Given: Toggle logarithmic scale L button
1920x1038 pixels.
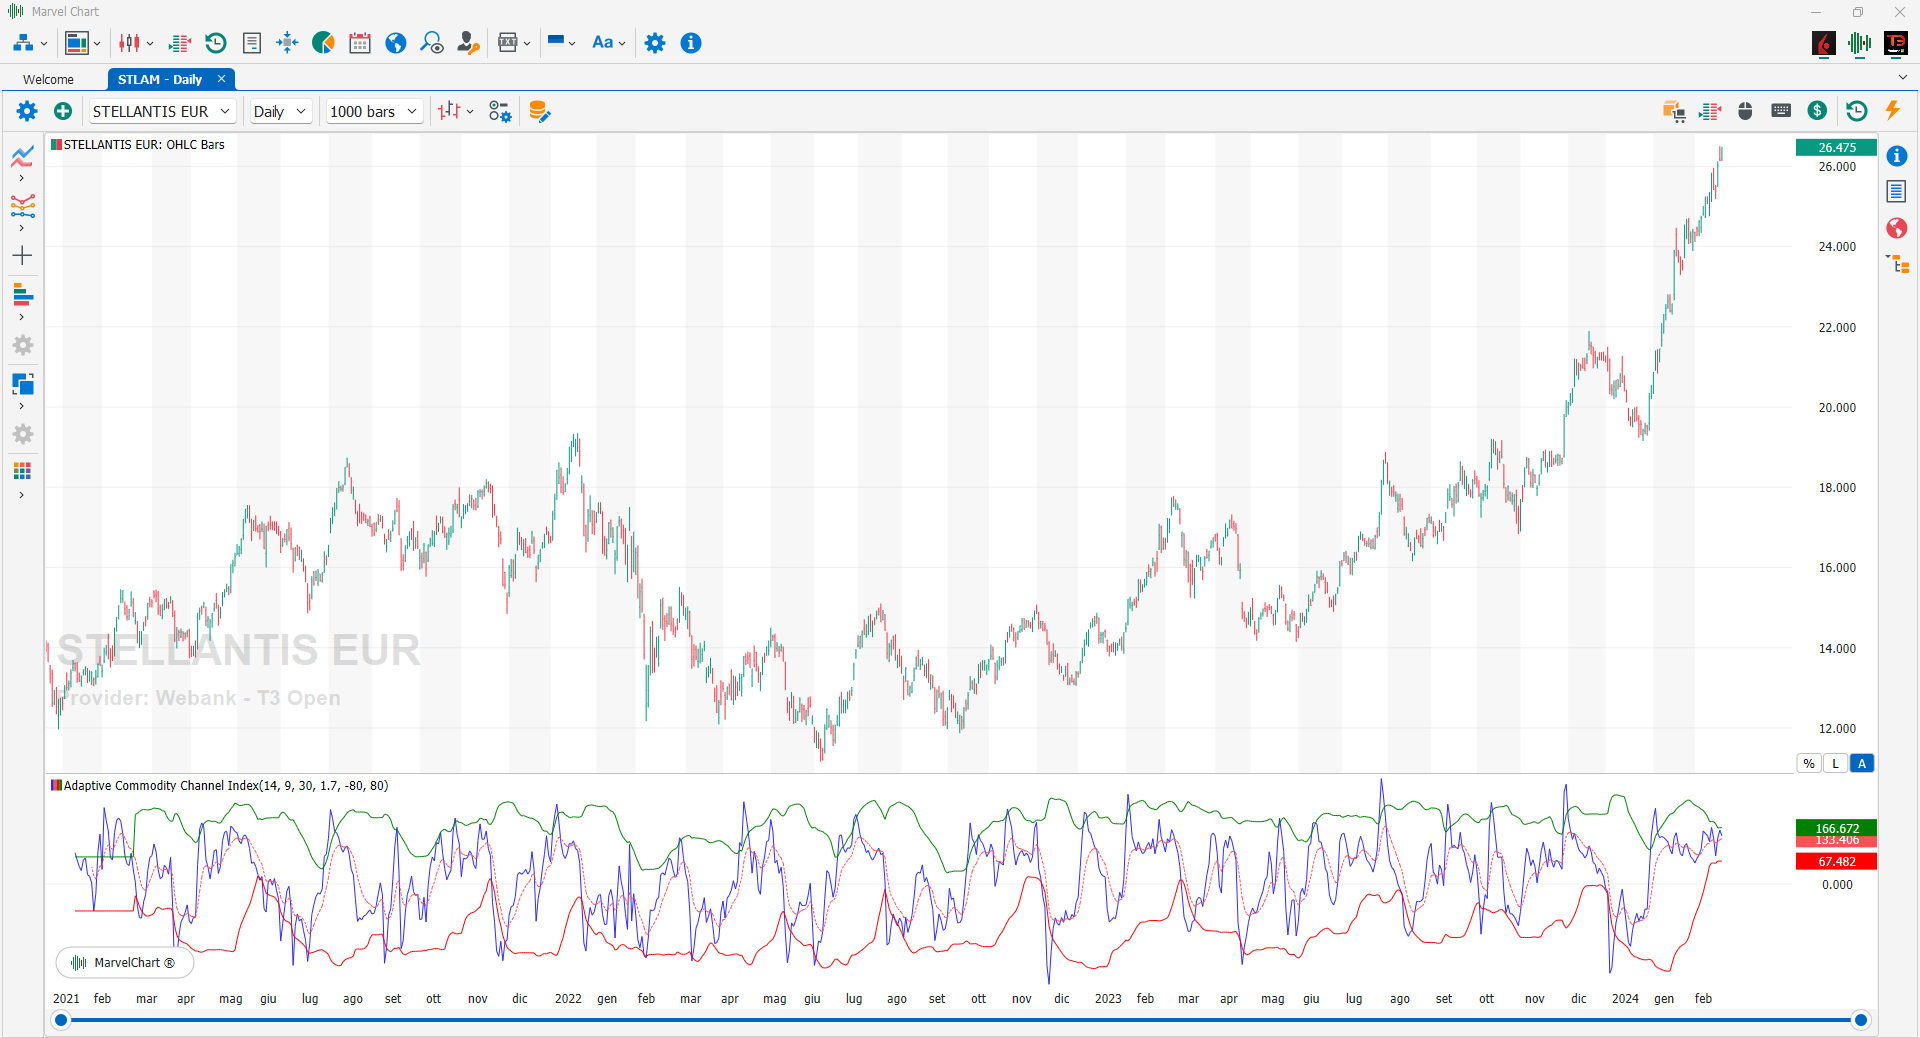Looking at the screenshot, I should [1835, 764].
